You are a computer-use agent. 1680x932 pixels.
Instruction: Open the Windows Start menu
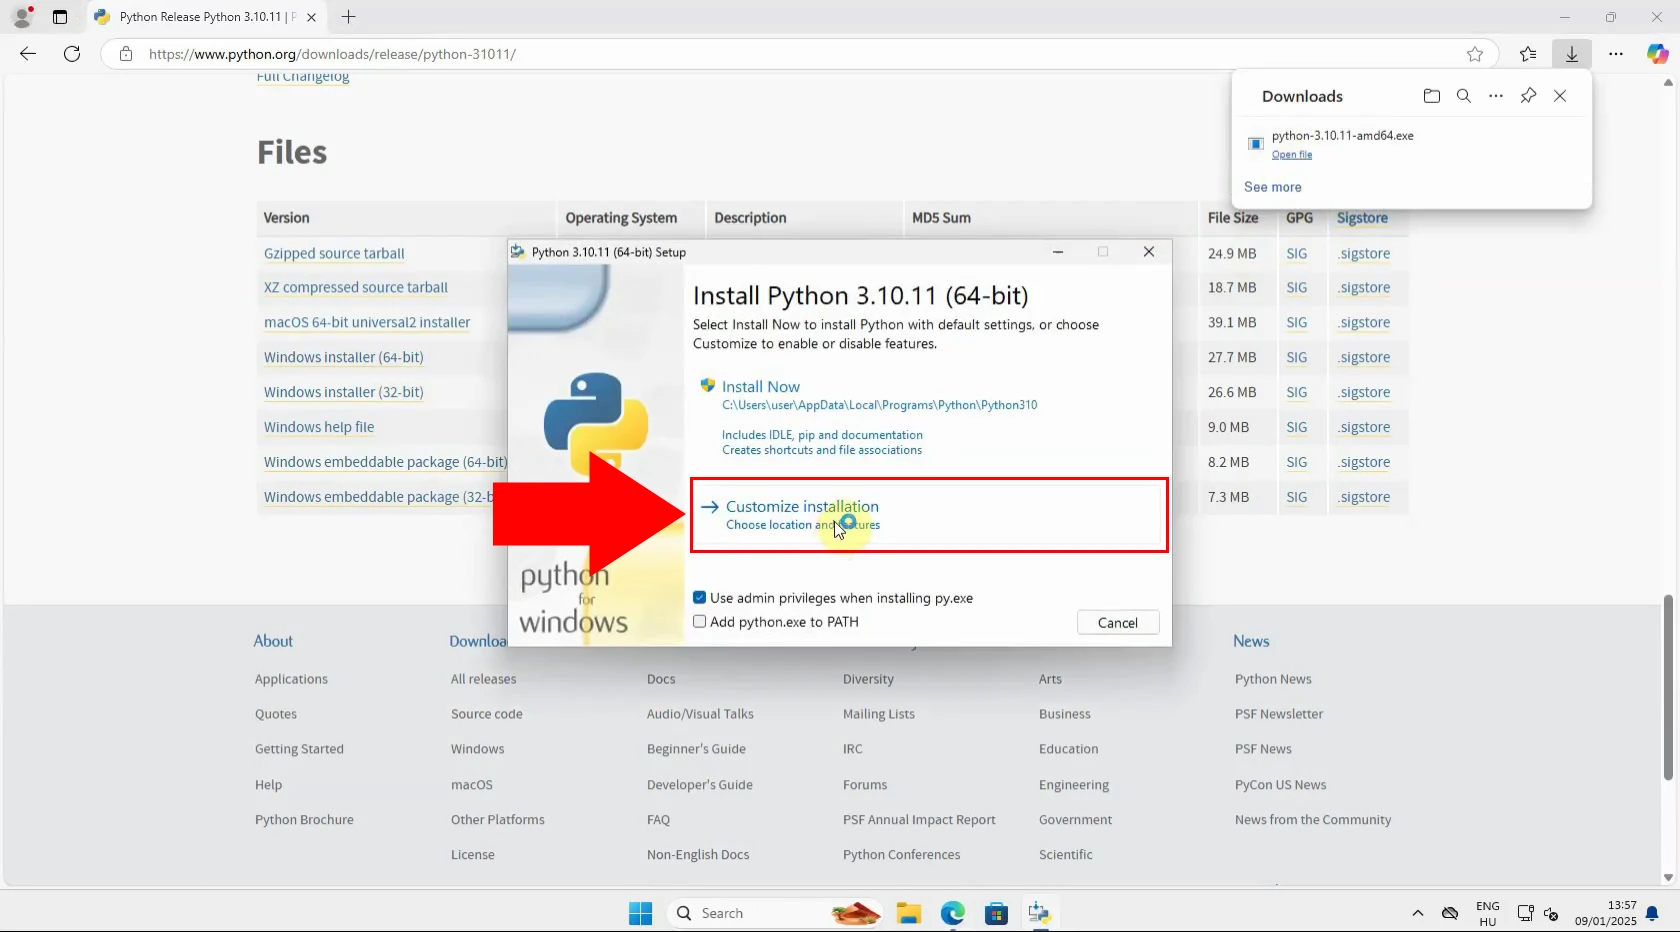(640, 913)
